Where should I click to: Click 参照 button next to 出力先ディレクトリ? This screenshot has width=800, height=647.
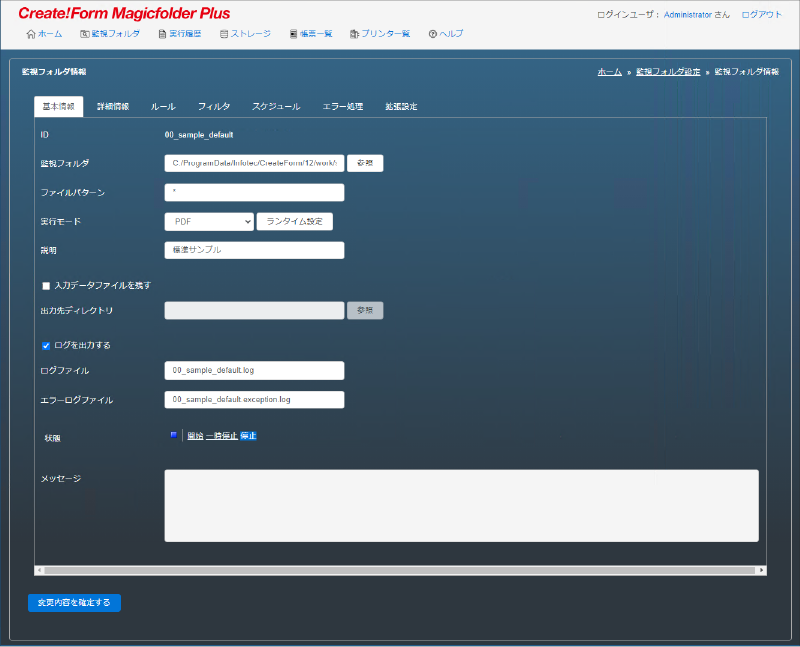[x=365, y=310]
